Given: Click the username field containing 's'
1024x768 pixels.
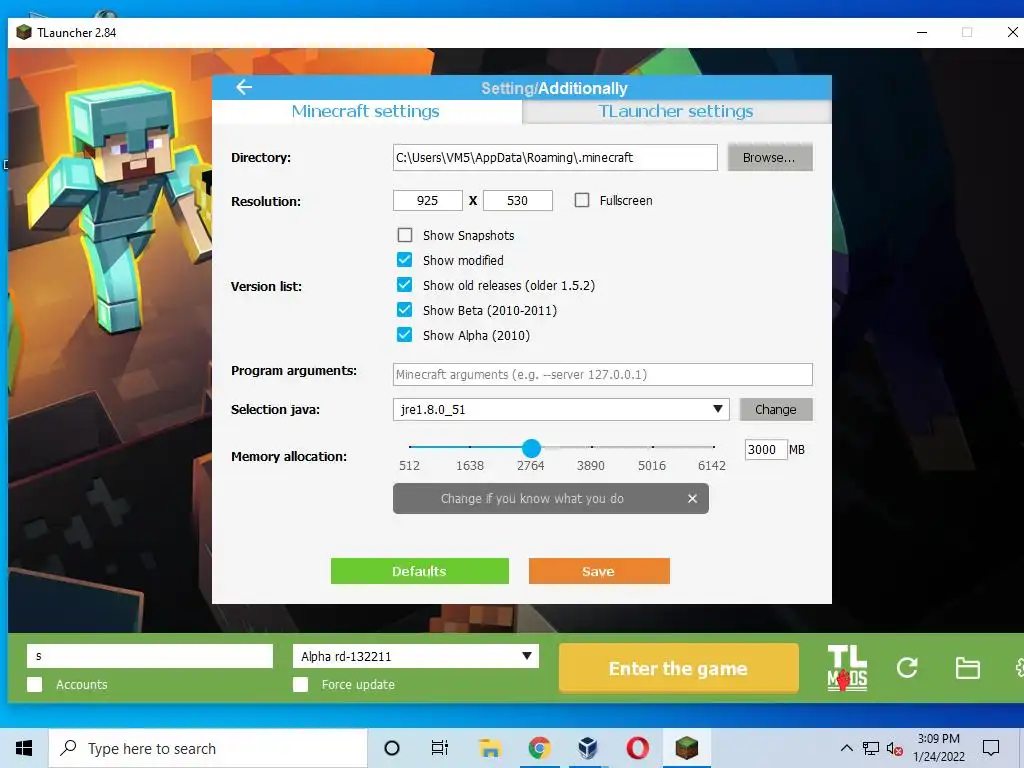Looking at the screenshot, I should pos(150,656).
